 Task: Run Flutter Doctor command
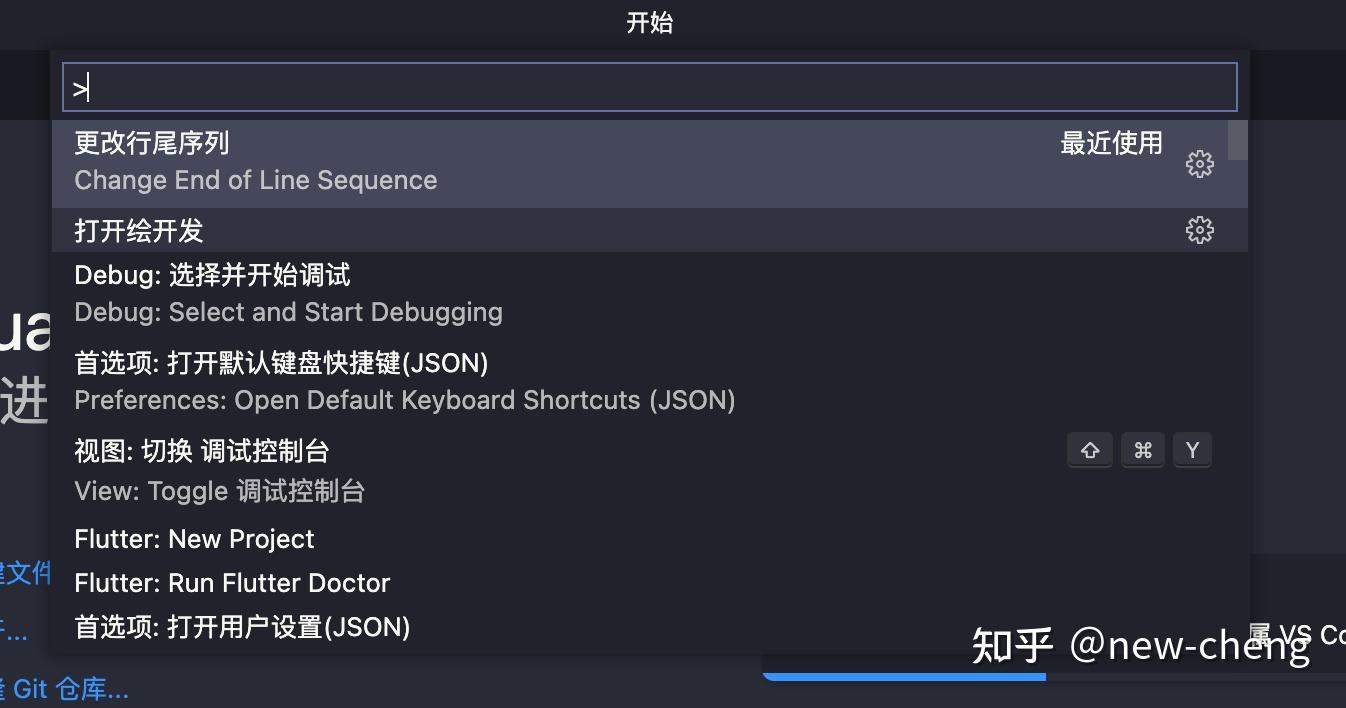[232, 583]
